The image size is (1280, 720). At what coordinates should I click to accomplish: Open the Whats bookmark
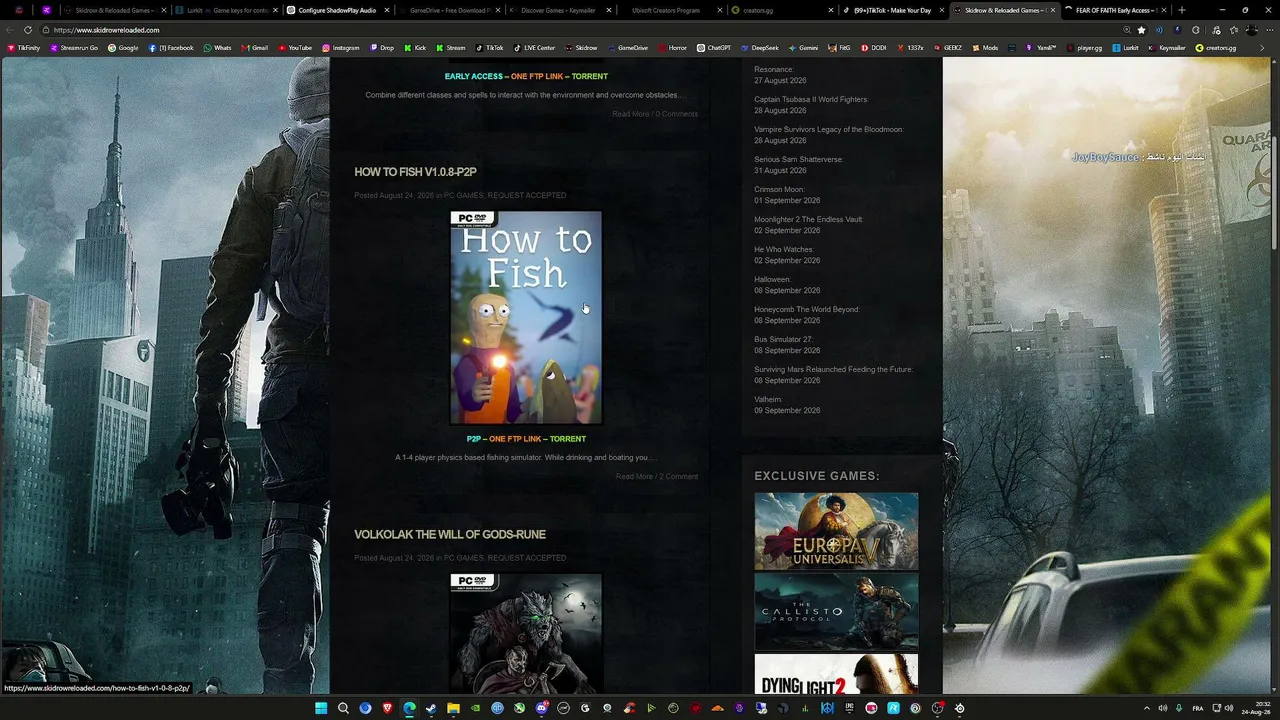[217, 48]
